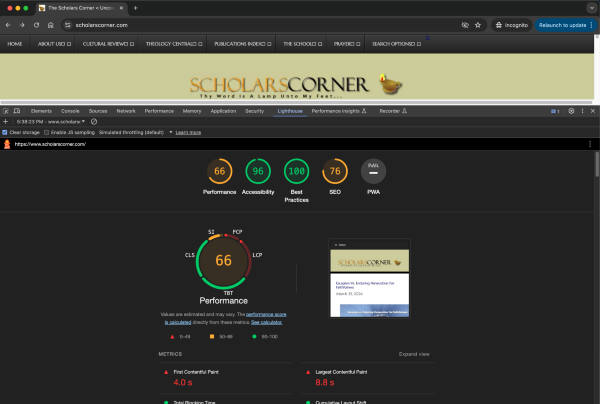Image resolution: width=600 pixels, height=404 pixels.
Task: Bookmark this page with star icon
Action: point(478,25)
